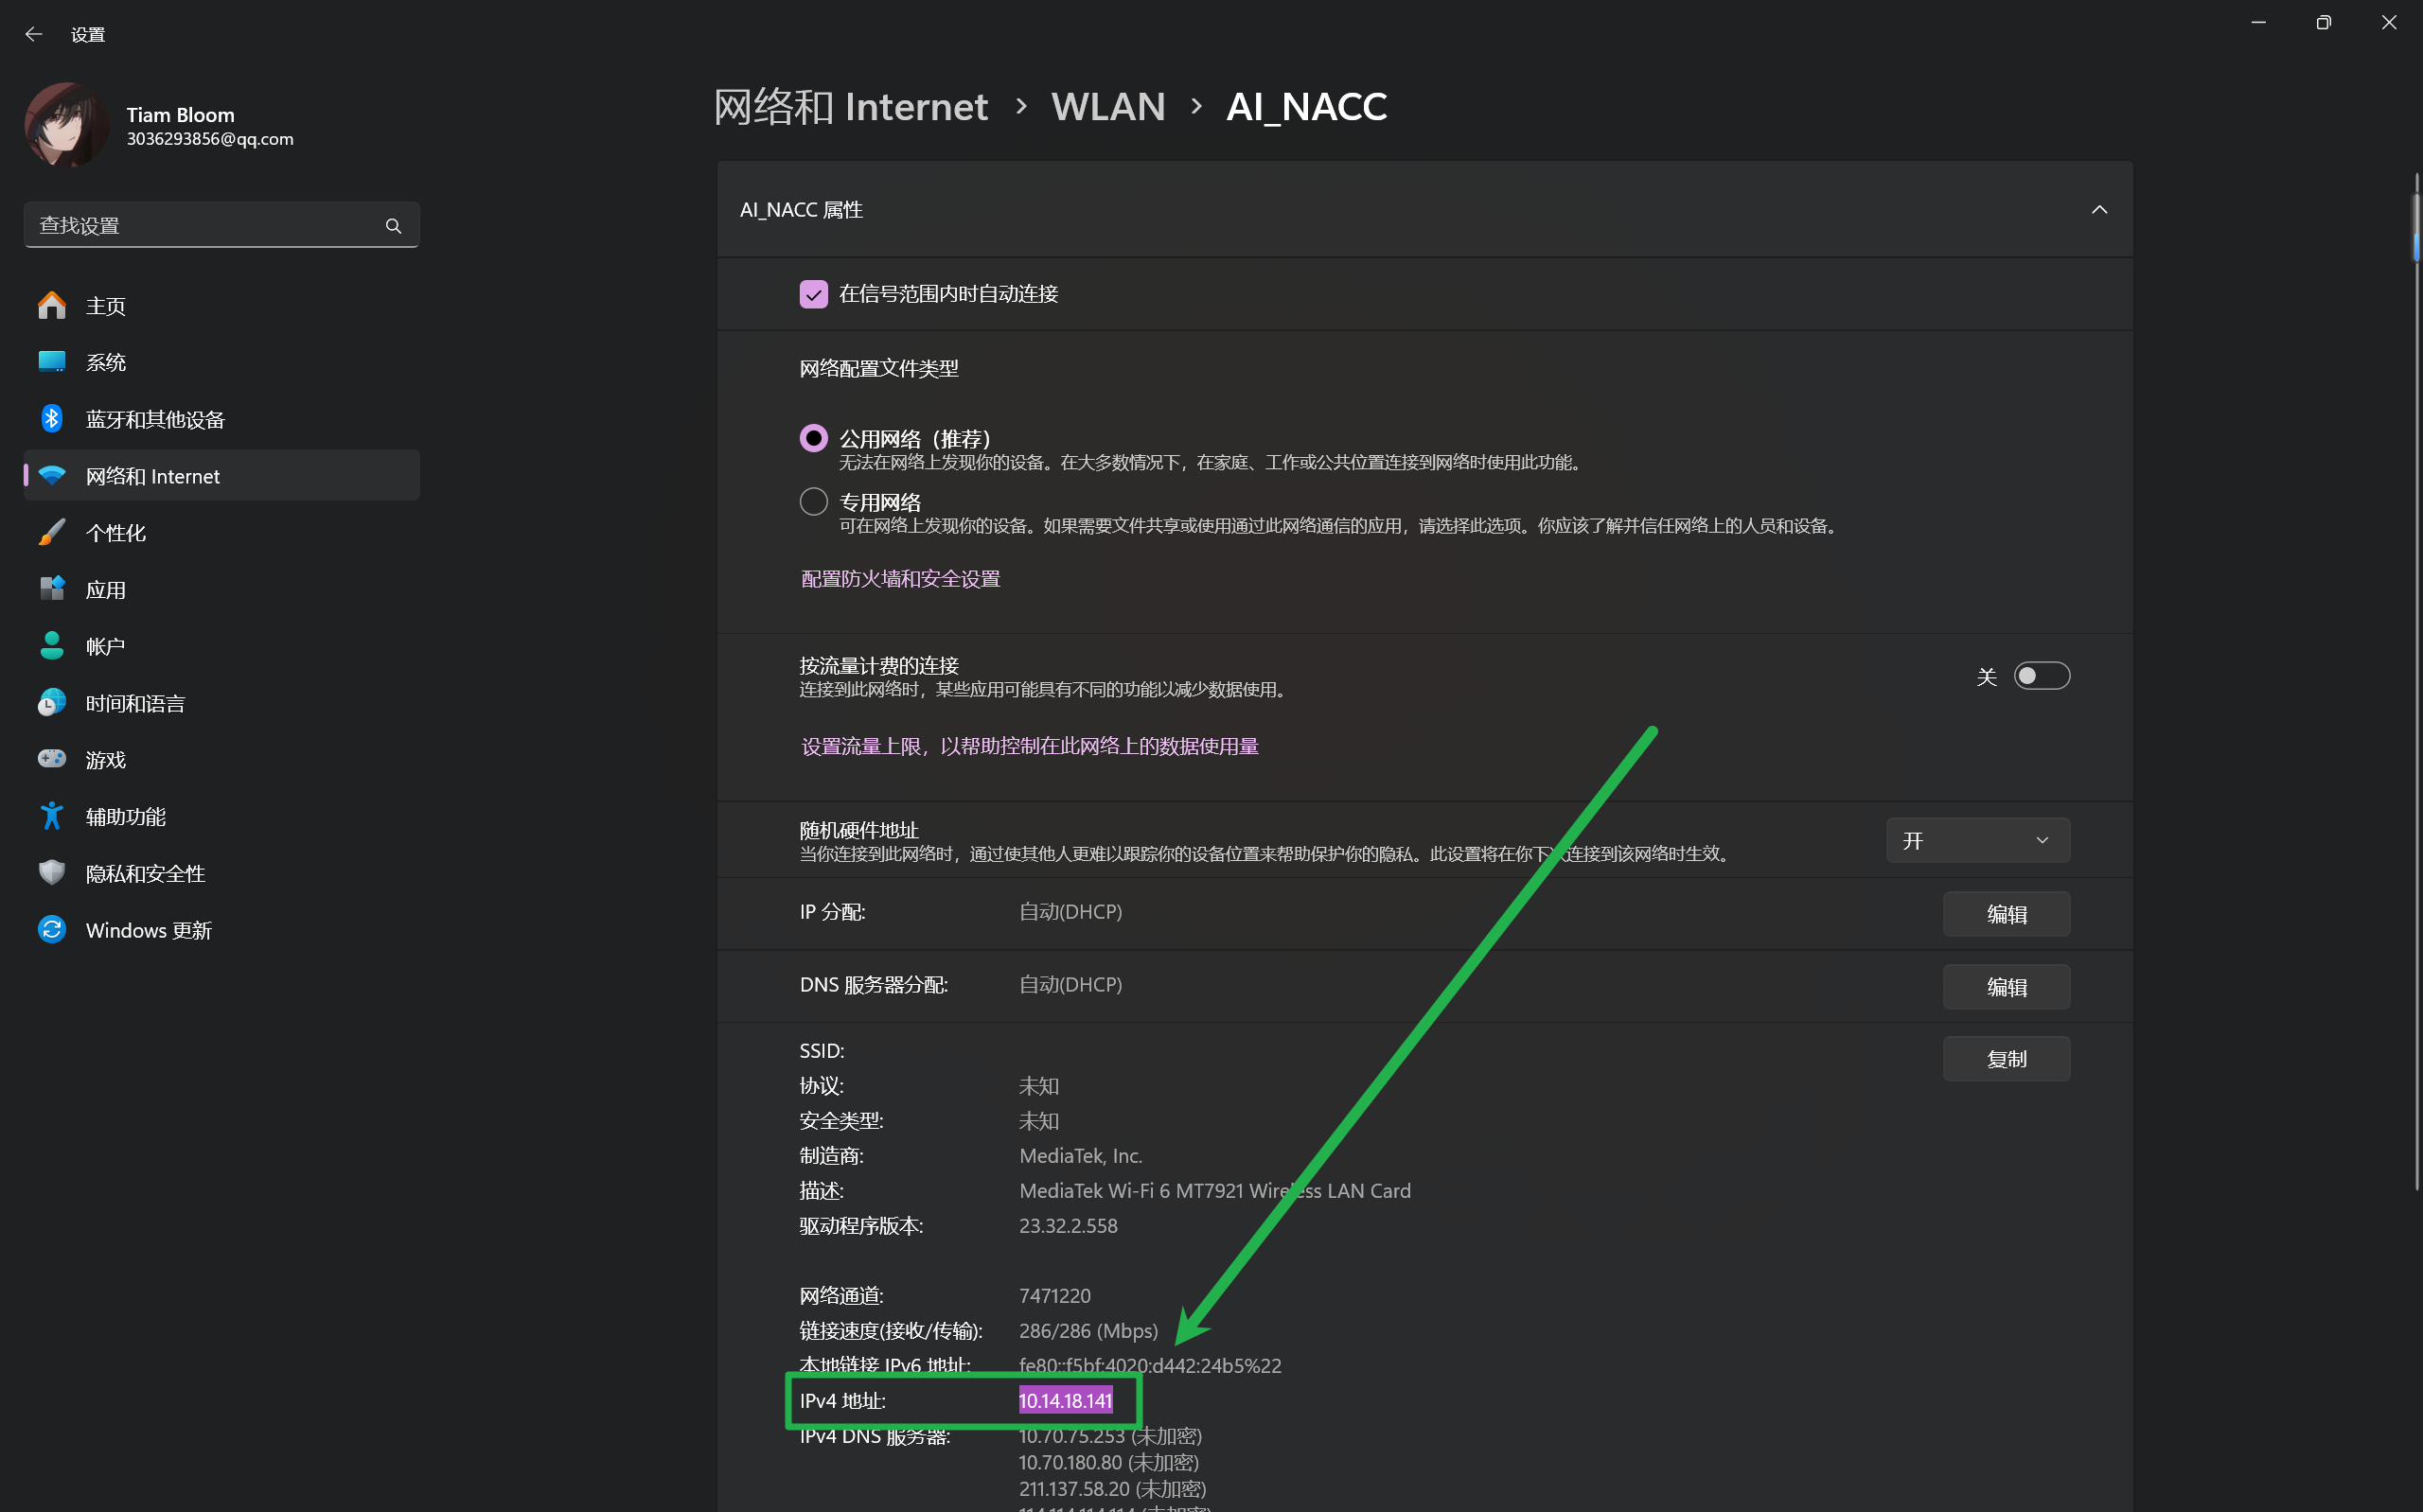The height and width of the screenshot is (1512, 2423).
Task: Click 编辑 button for IP 分配
Action: click(x=2005, y=914)
